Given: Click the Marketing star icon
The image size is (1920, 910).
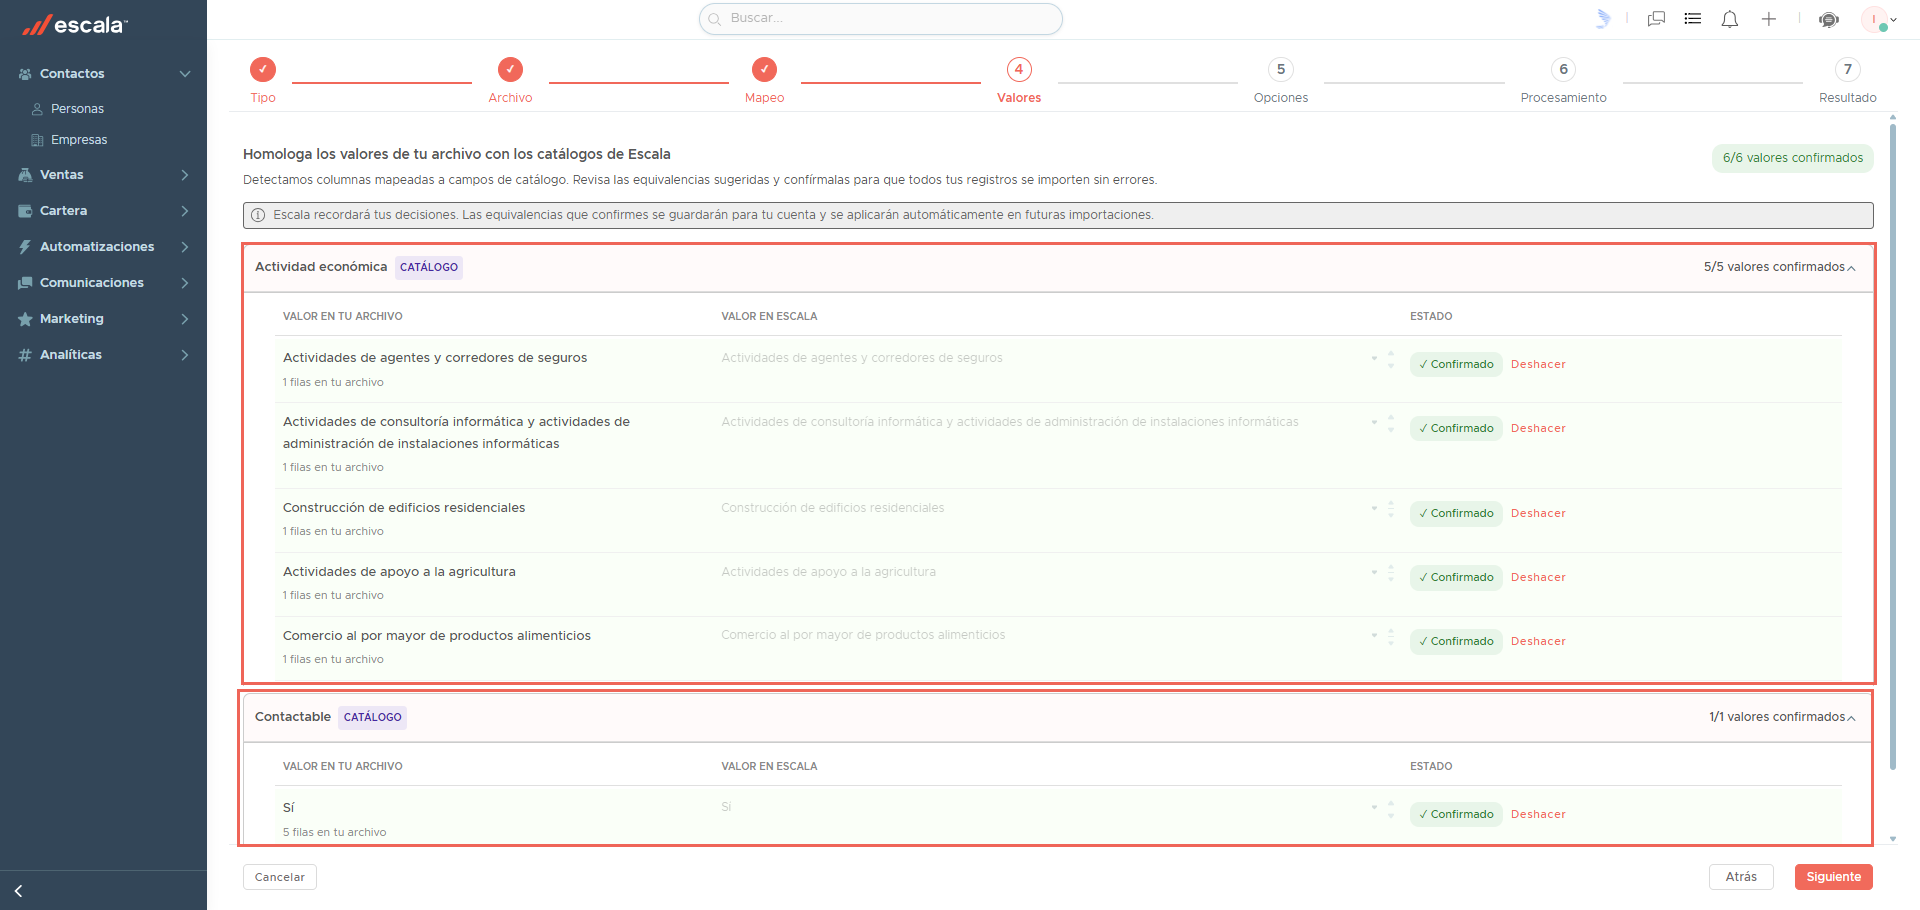Looking at the screenshot, I should pyautogui.click(x=25, y=319).
